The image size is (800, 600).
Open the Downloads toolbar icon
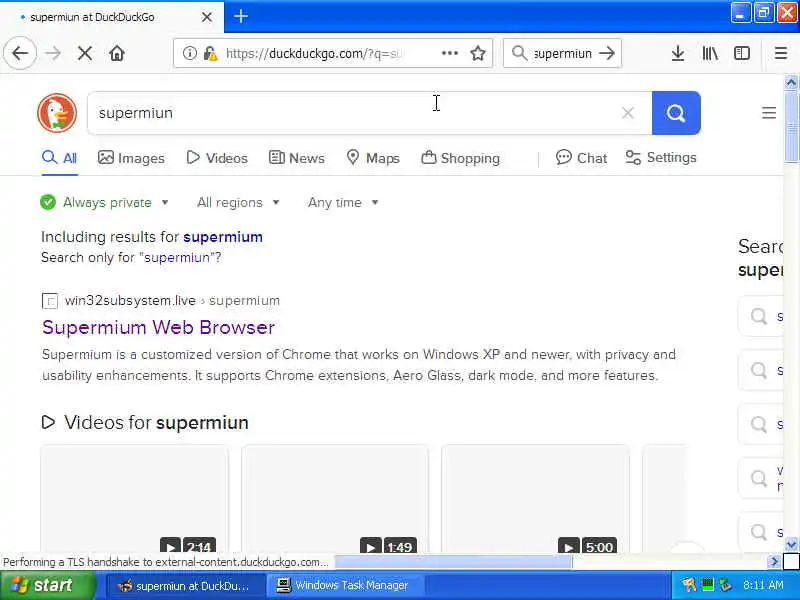pos(678,53)
